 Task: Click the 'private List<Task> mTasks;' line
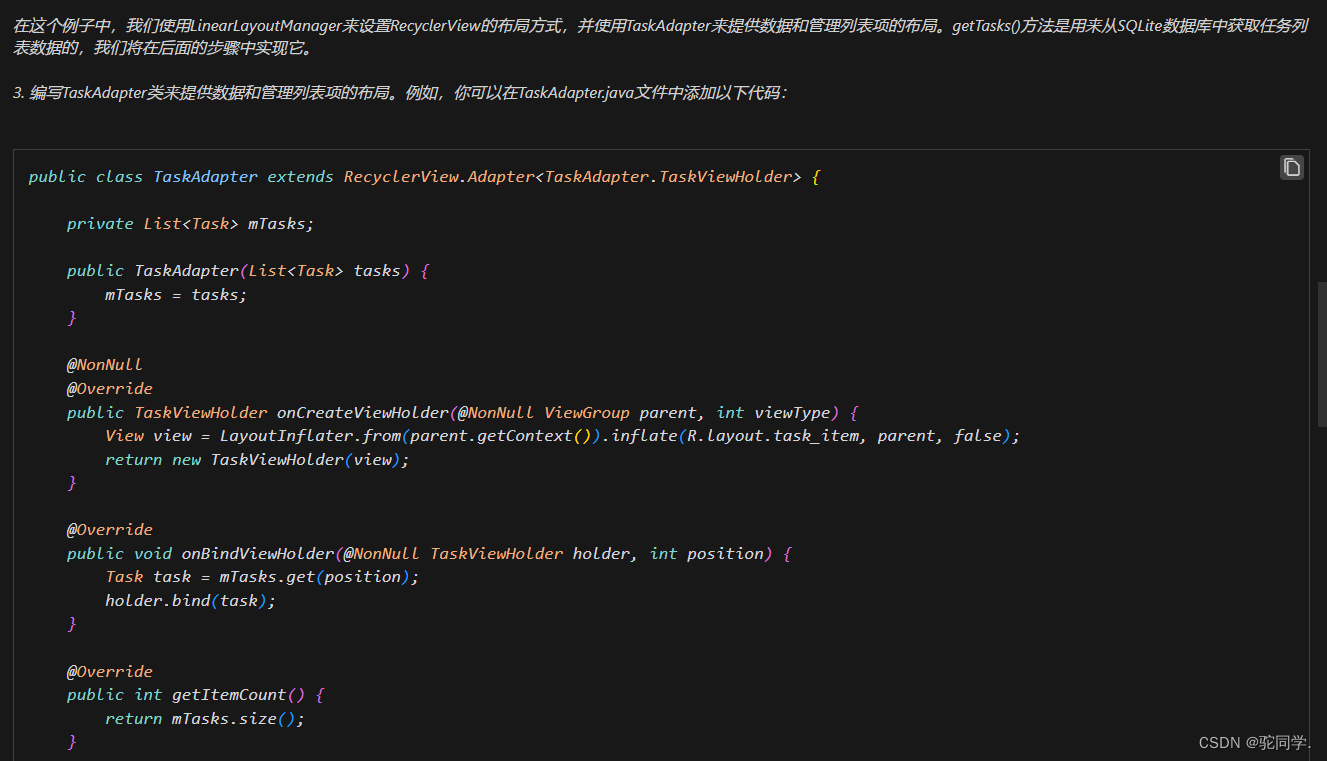pyautogui.click(x=190, y=224)
